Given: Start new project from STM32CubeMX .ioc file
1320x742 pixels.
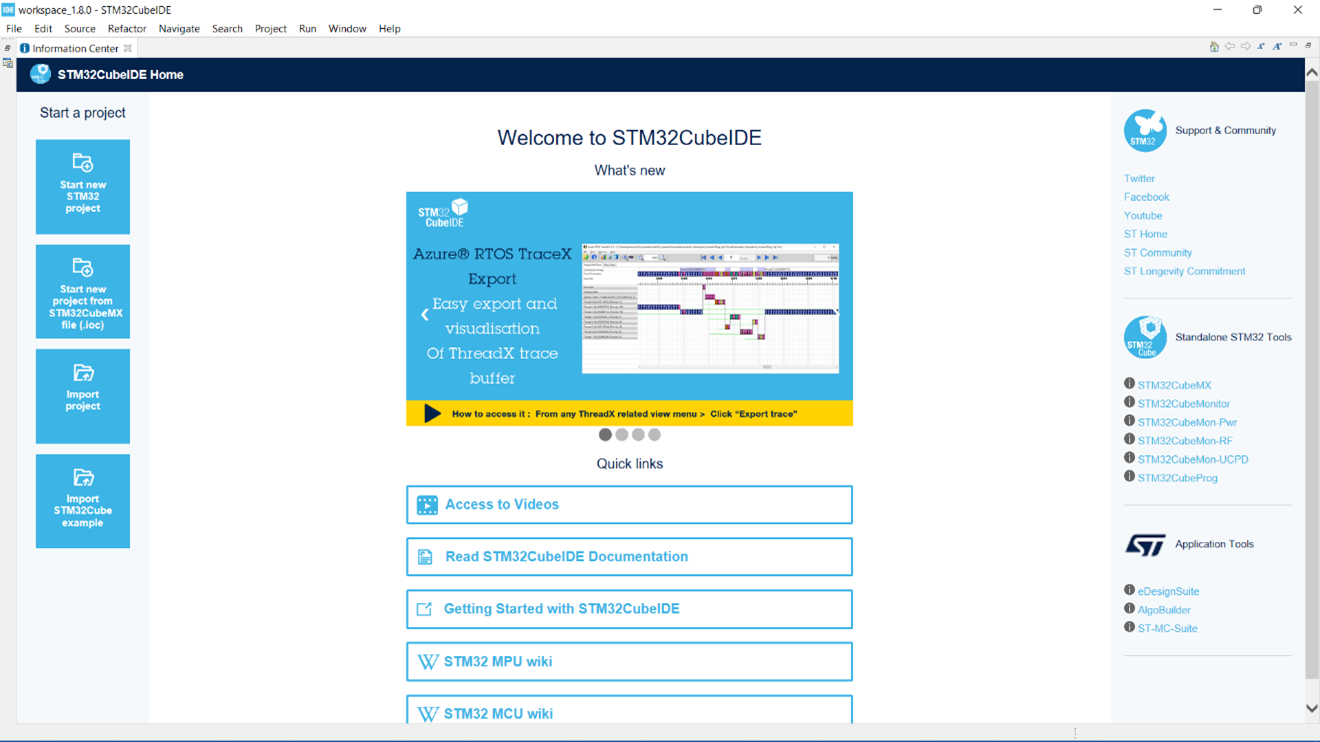Looking at the screenshot, I should 82,291.
